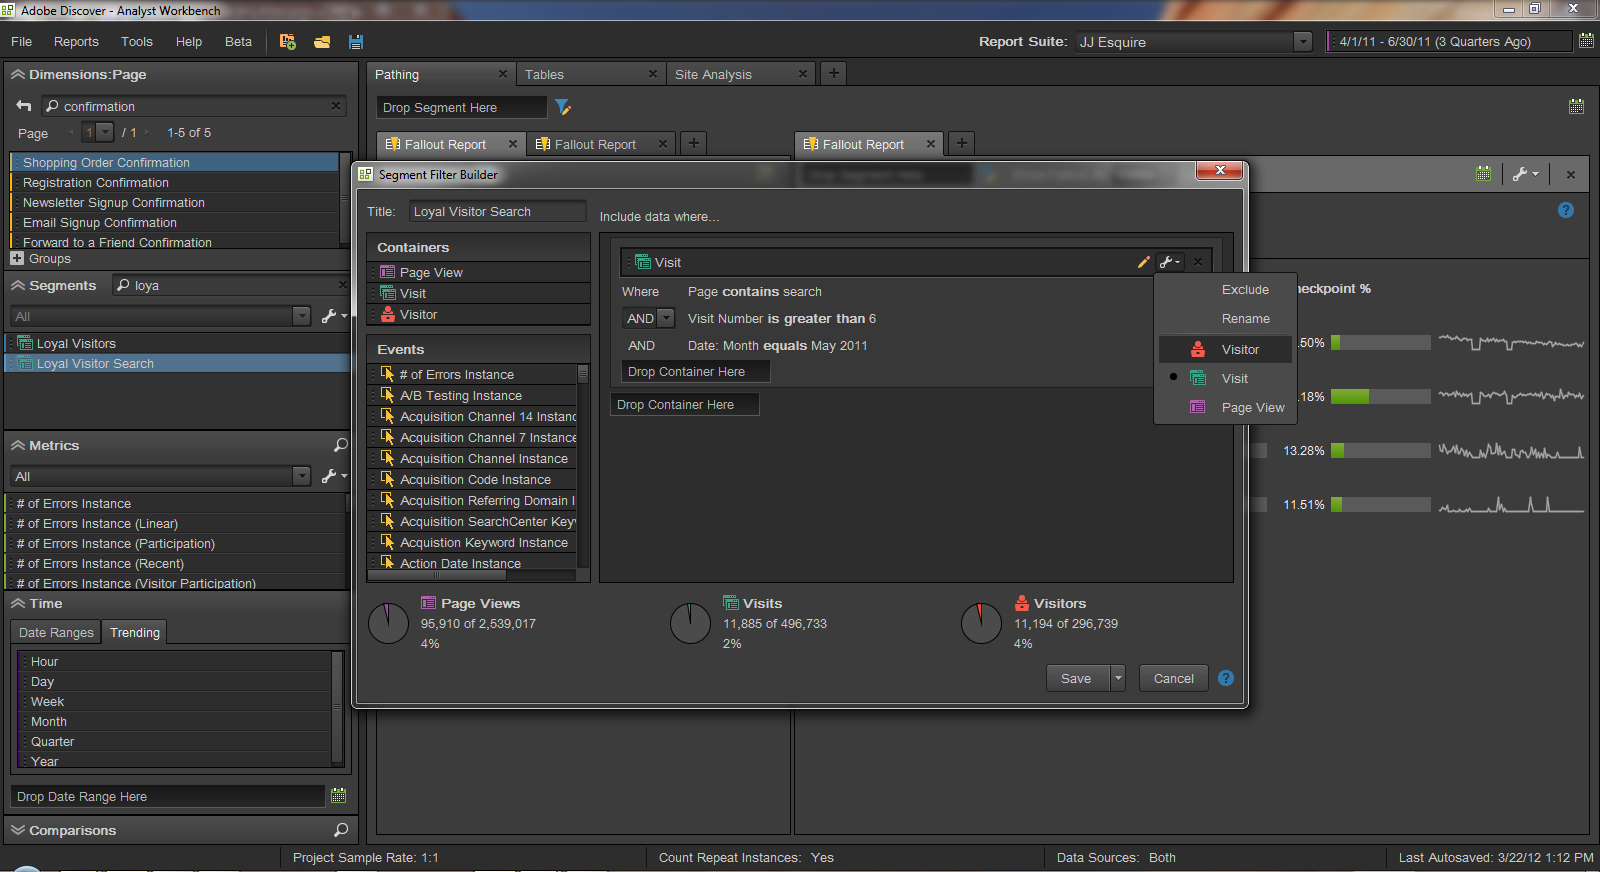Click the save project disk icon
The width and height of the screenshot is (1600, 872).
(x=356, y=42)
